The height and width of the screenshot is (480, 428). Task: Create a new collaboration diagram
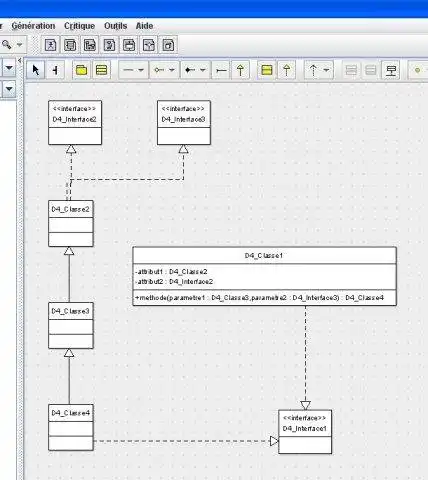tap(109, 45)
